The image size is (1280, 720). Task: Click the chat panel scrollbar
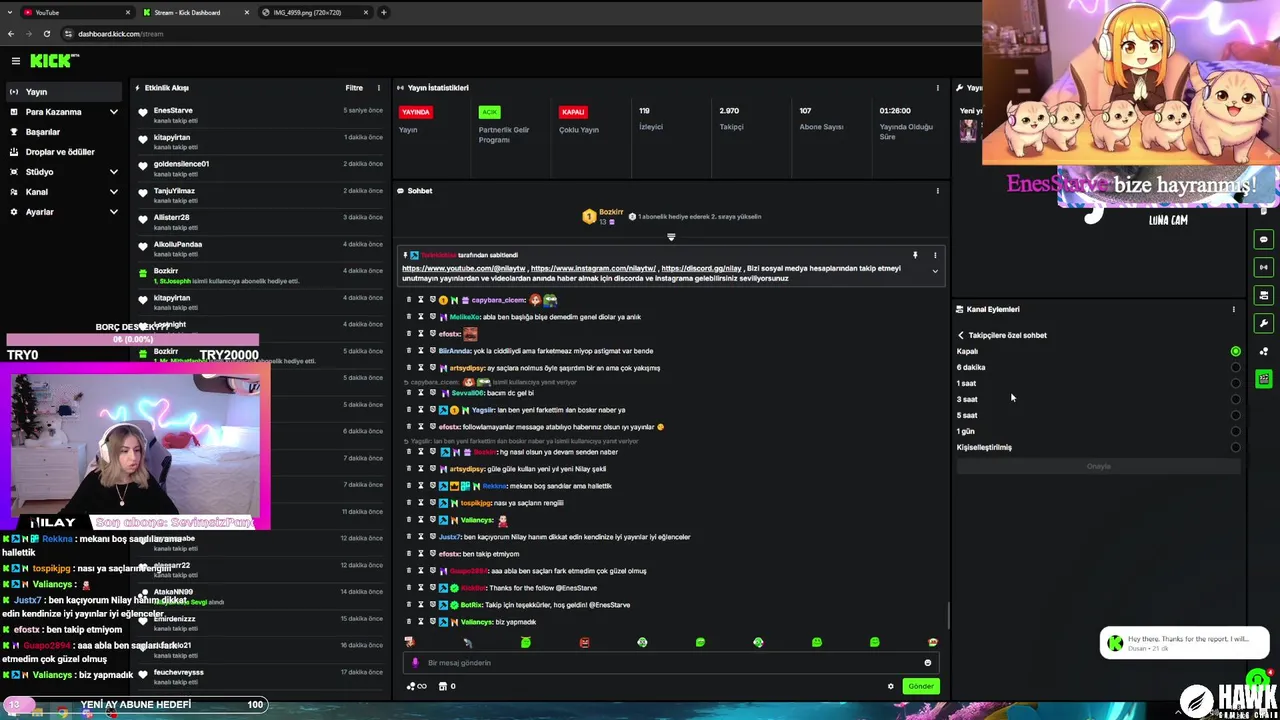coord(948,615)
